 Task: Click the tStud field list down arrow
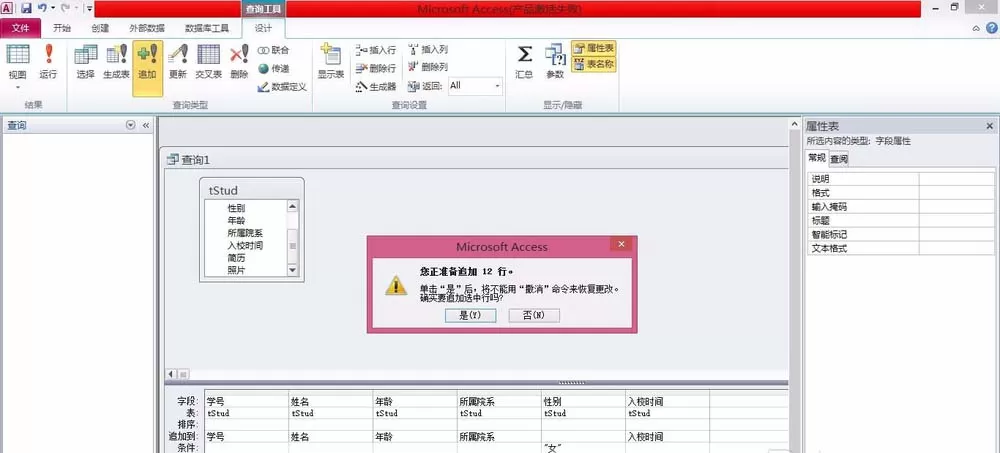(x=293, y=271)
